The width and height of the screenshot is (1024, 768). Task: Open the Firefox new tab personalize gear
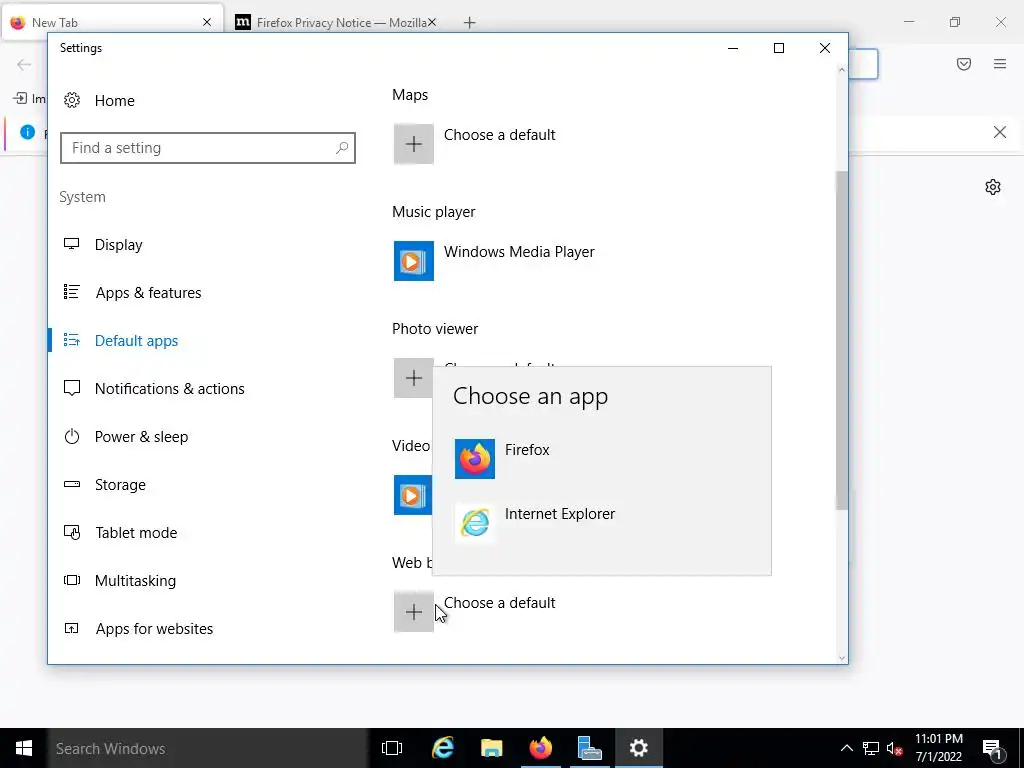click(993, 187)
